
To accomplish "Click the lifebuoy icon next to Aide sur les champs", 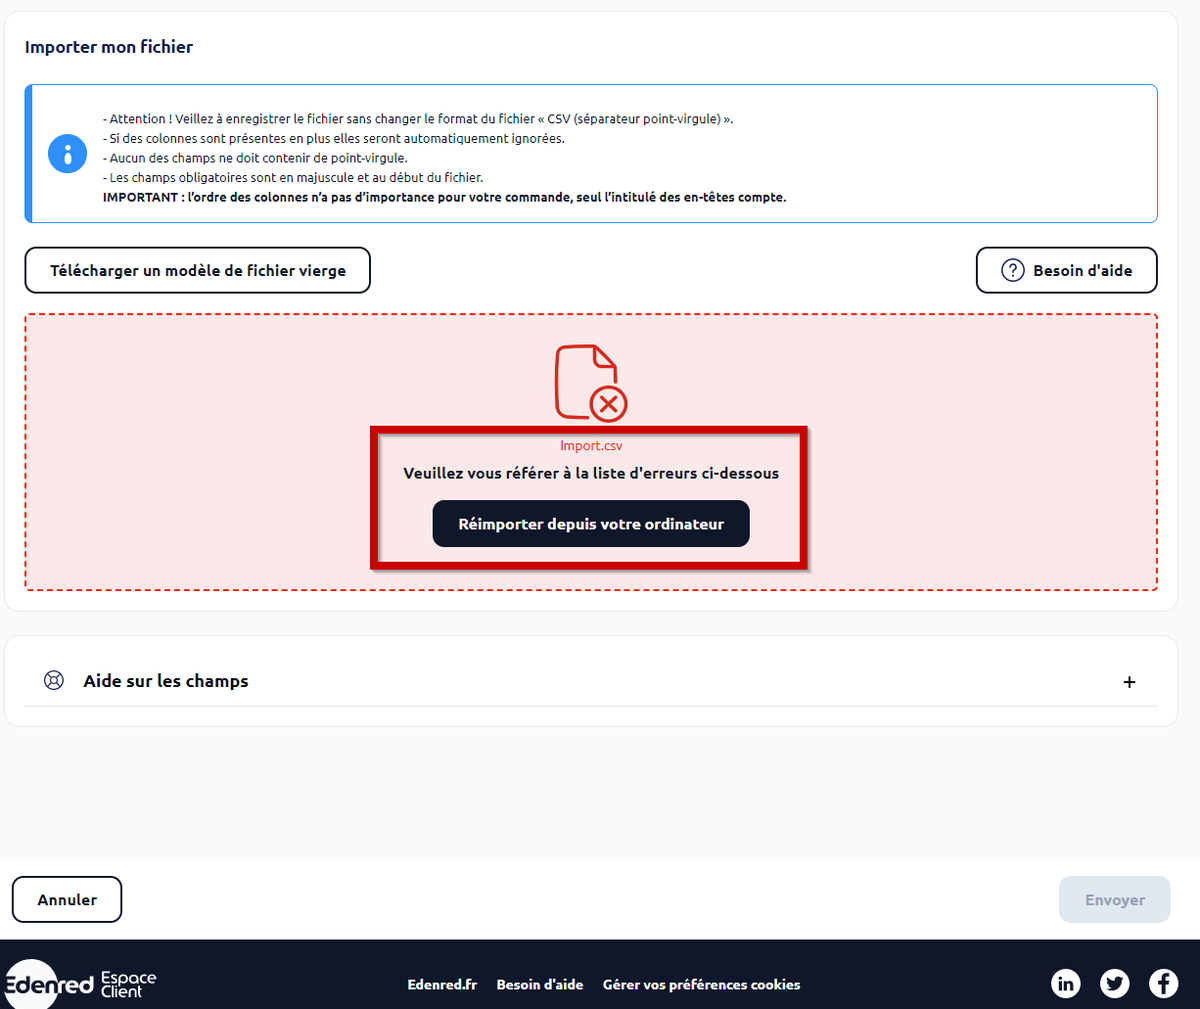I will (53, 681).
